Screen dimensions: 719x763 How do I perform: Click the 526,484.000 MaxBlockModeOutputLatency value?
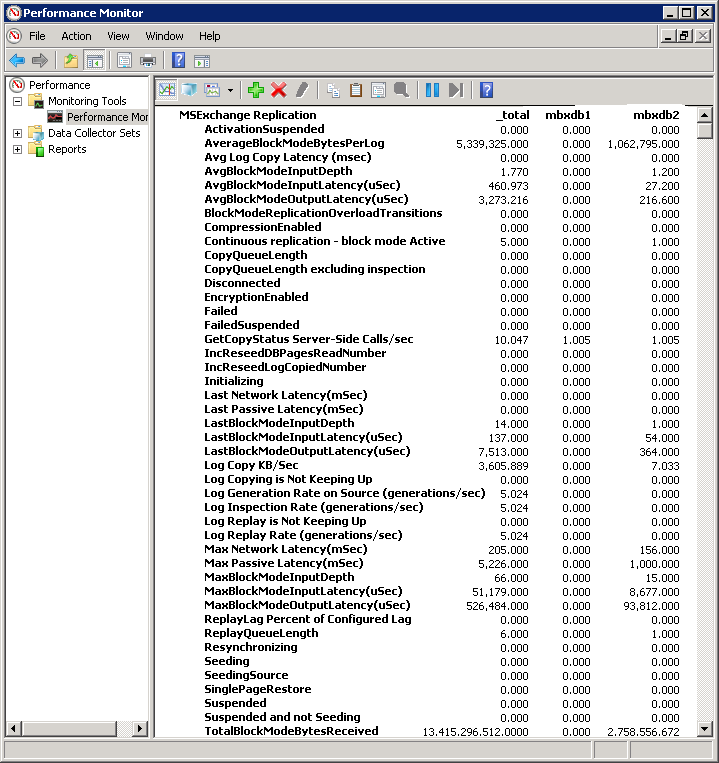[497, 606]
